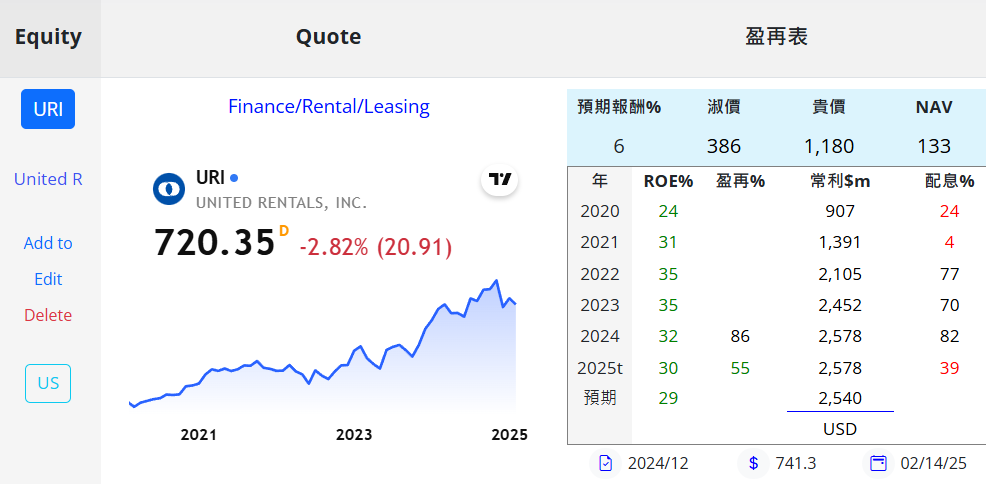Click the expected return value 6
Screen dimensions: 986x484
click(x=619, y=146)
